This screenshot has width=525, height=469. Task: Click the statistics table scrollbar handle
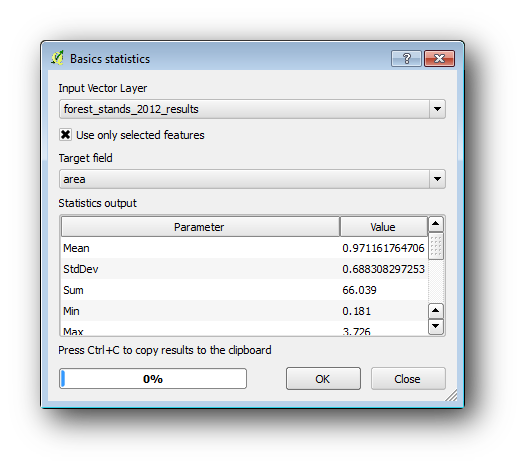pyautogui.click(x=436, y=246)
